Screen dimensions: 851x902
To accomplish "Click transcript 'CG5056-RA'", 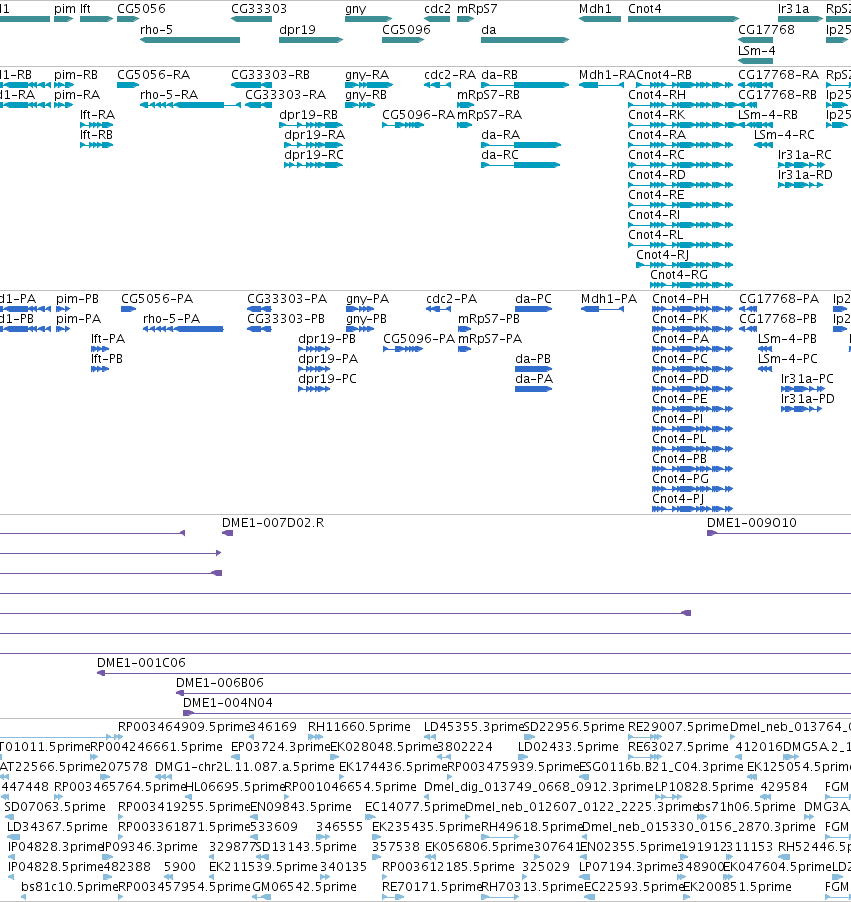I will tap(154, 75).
